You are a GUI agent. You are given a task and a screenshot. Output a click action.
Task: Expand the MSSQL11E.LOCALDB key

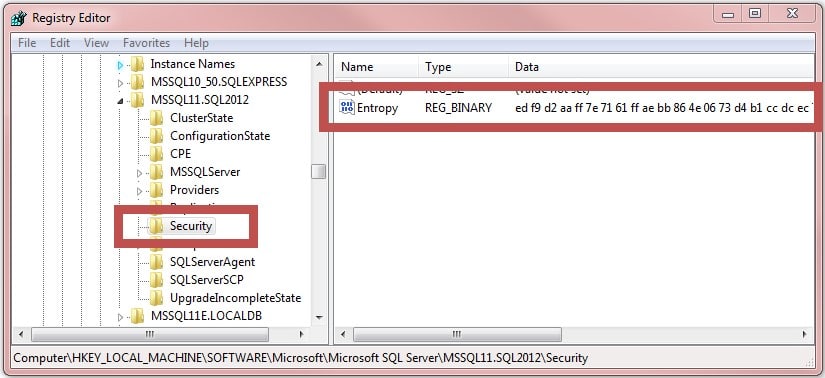tap(120, 317)
